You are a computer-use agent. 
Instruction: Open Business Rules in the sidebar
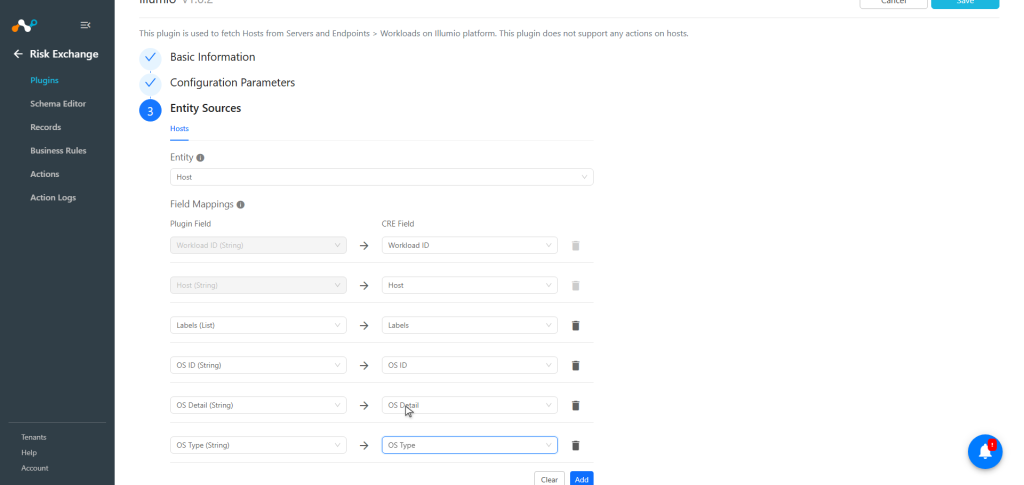[58, 151]
